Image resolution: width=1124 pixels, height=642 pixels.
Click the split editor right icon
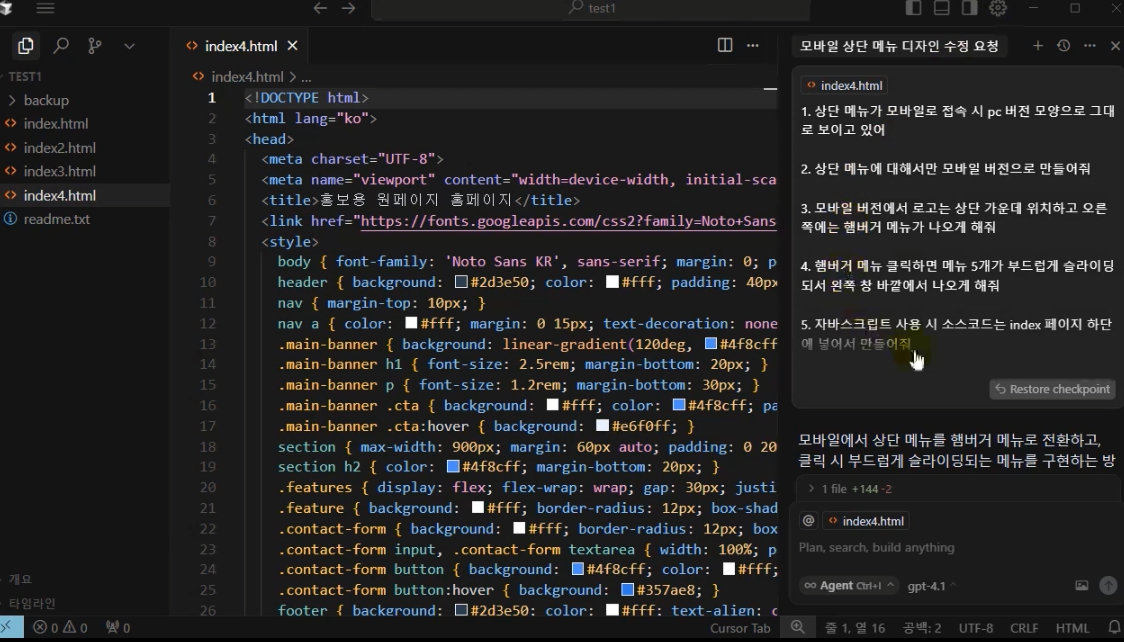coord(725,45)
